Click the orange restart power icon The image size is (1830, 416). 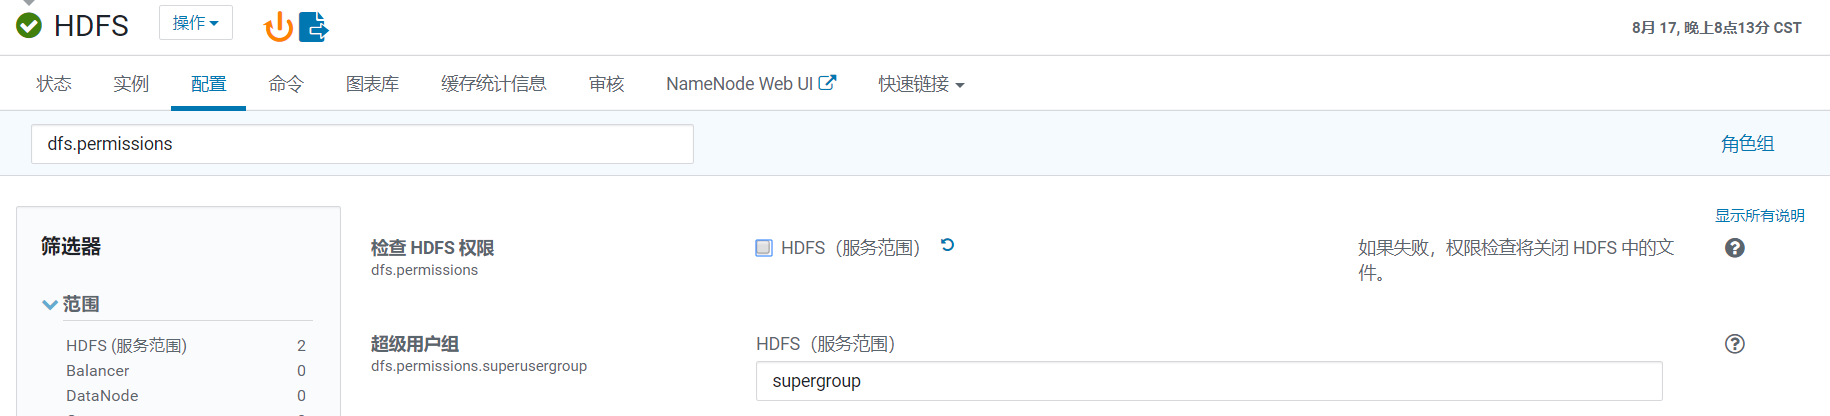[x=278, y=26]
